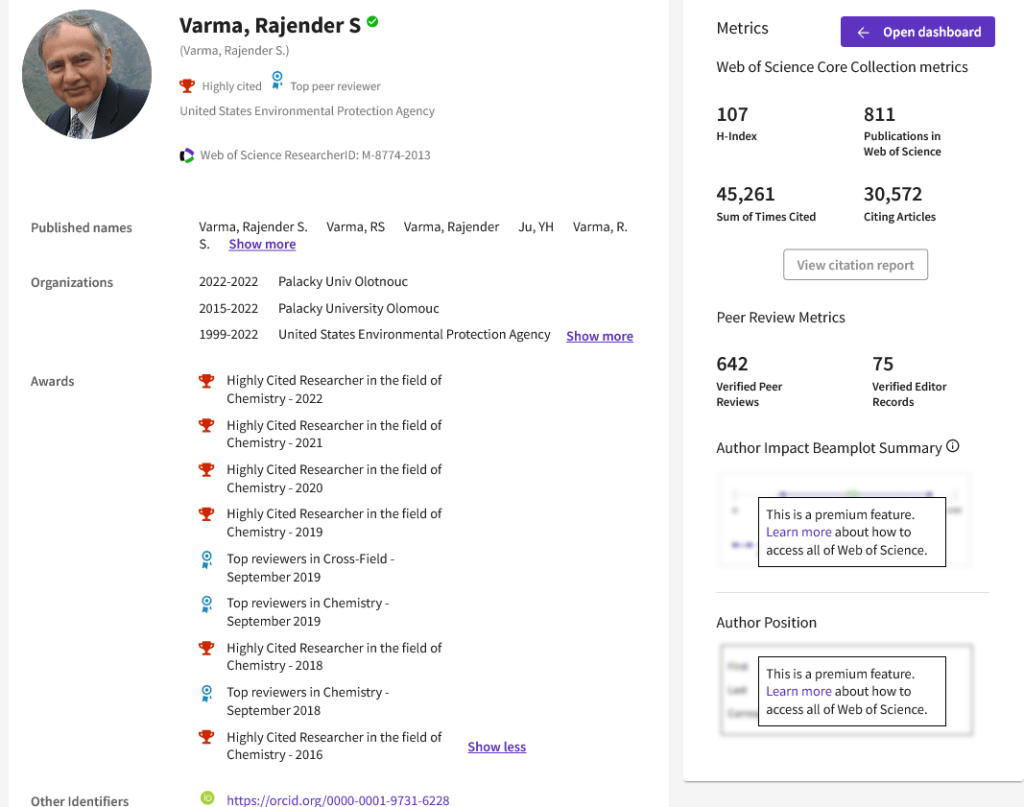Click ribbon icon for Top reviewers in Cross-Field

click(x=207, y=560)
